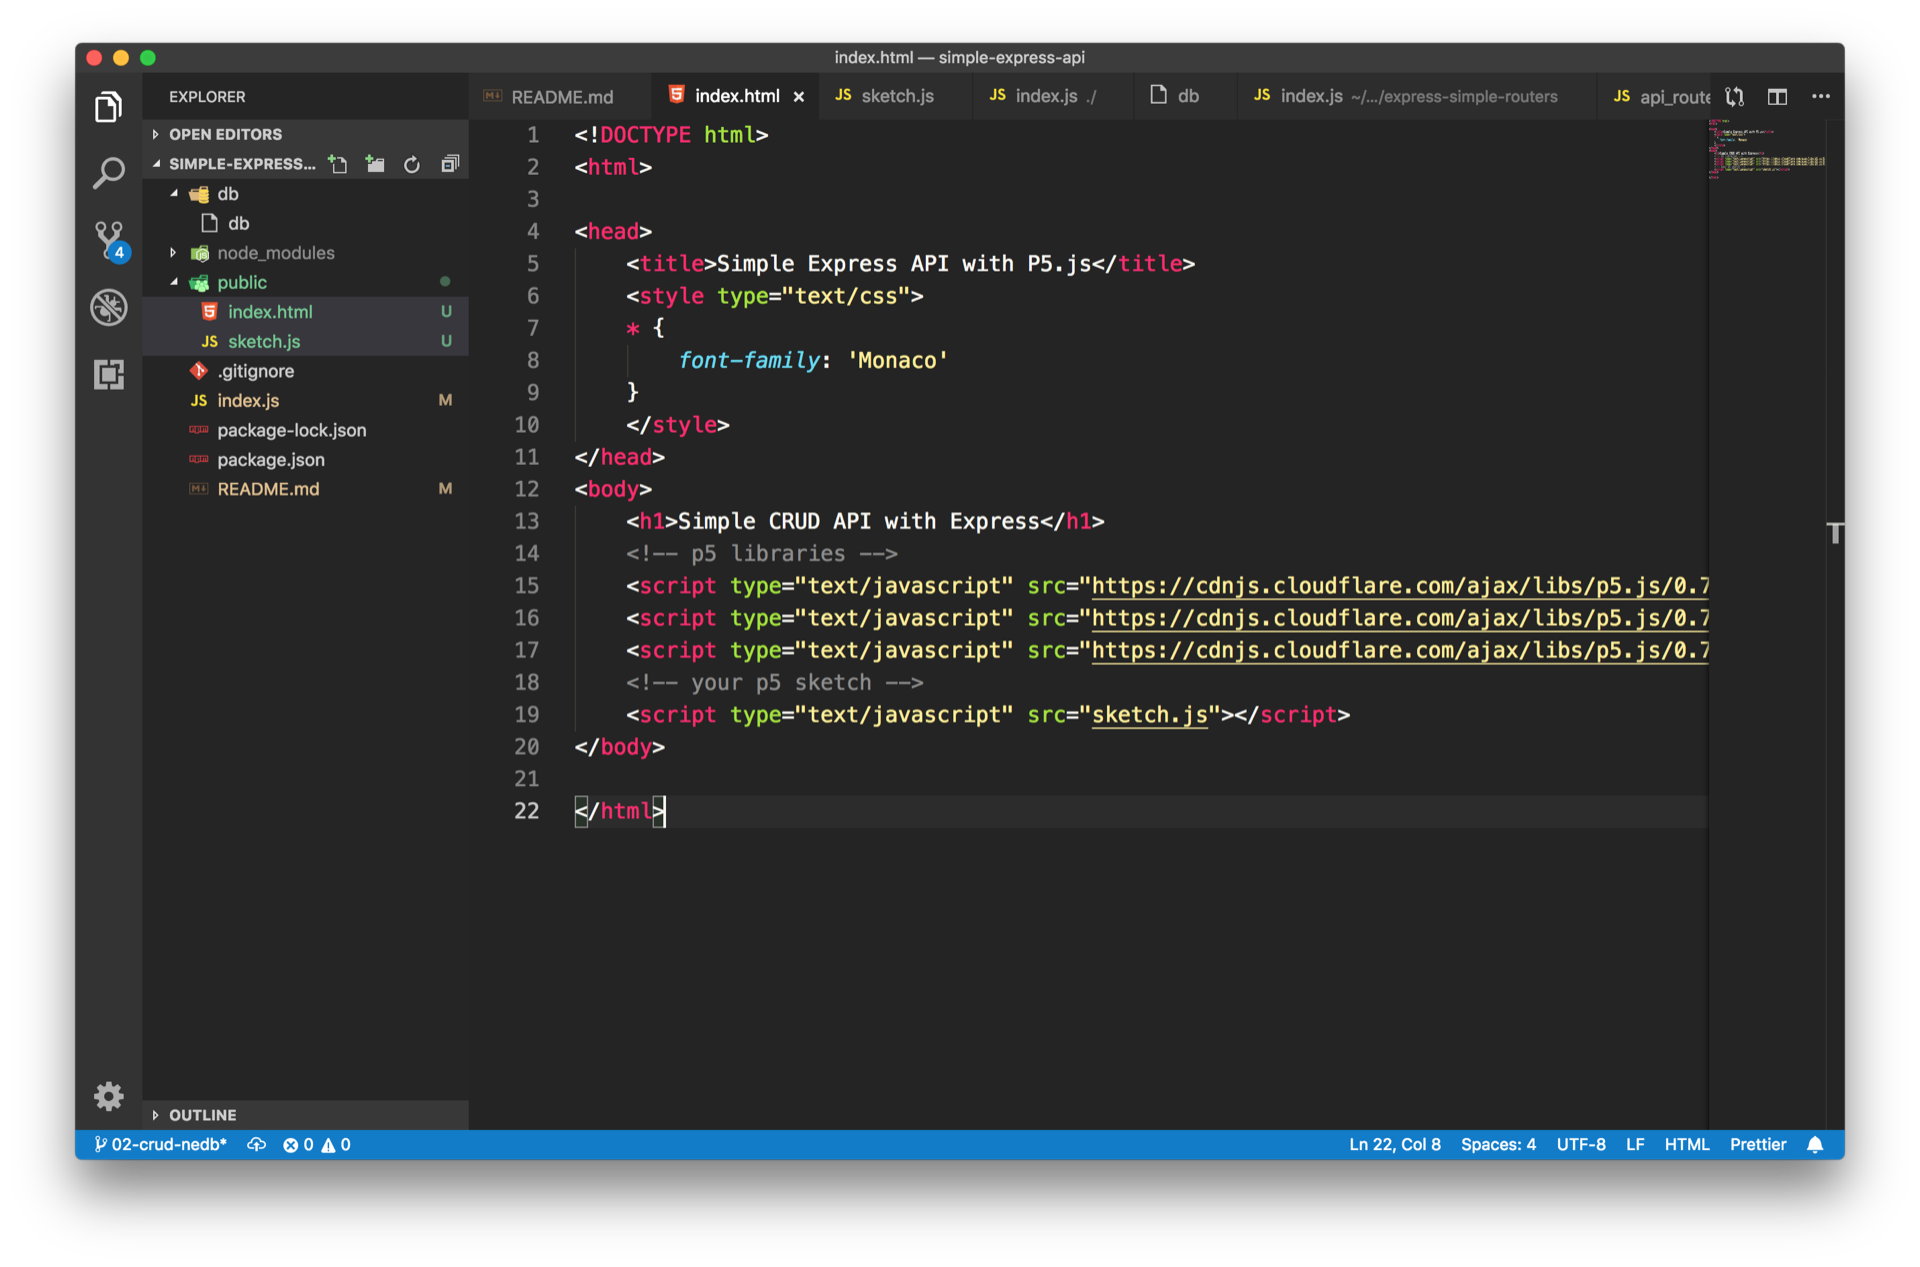Open the Source Control view
Screen dimensions: 1920x1267
(108, 240)
